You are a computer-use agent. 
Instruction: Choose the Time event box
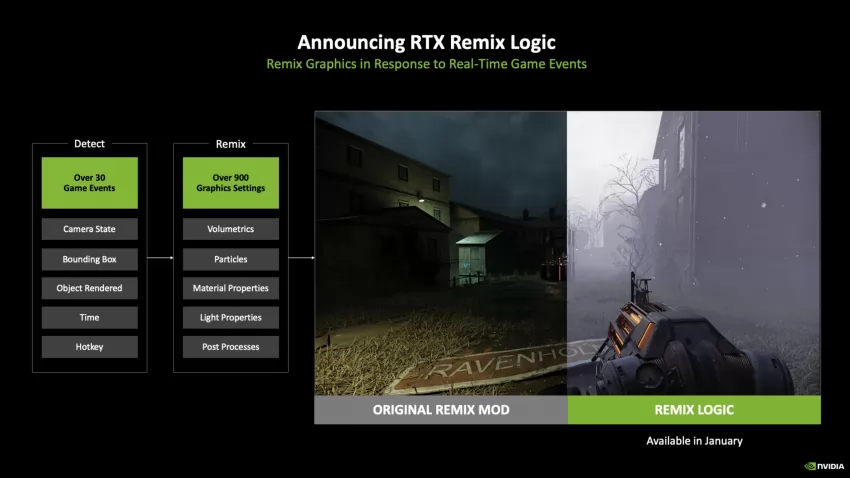pos(90,317)
